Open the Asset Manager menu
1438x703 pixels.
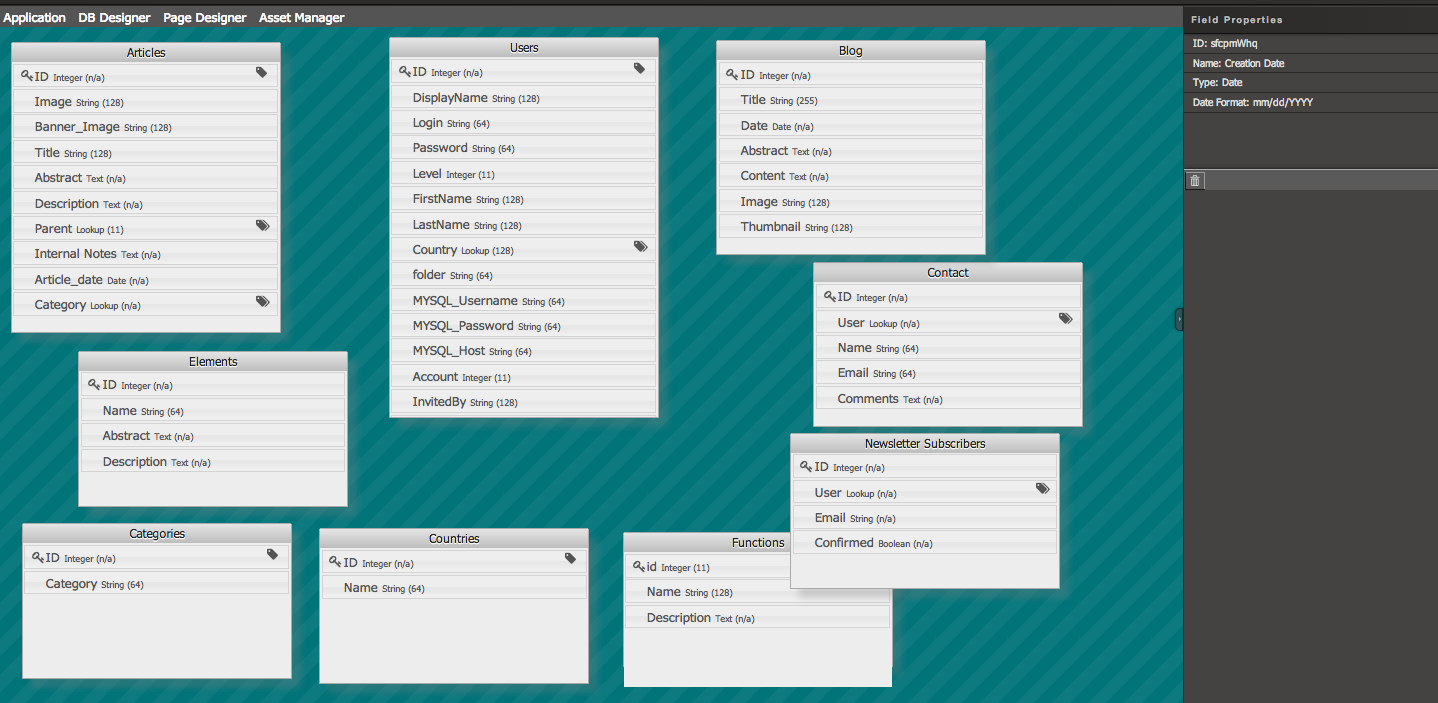pos(302,18)
